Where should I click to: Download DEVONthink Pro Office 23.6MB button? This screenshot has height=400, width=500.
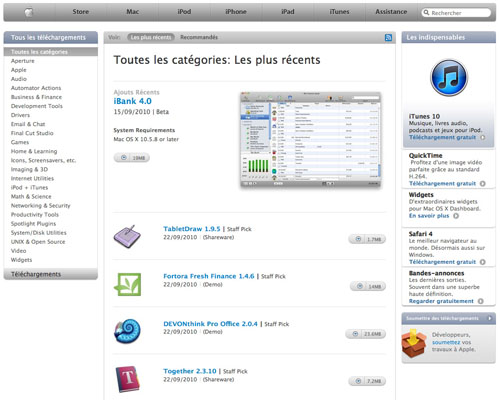click(366, 334)
